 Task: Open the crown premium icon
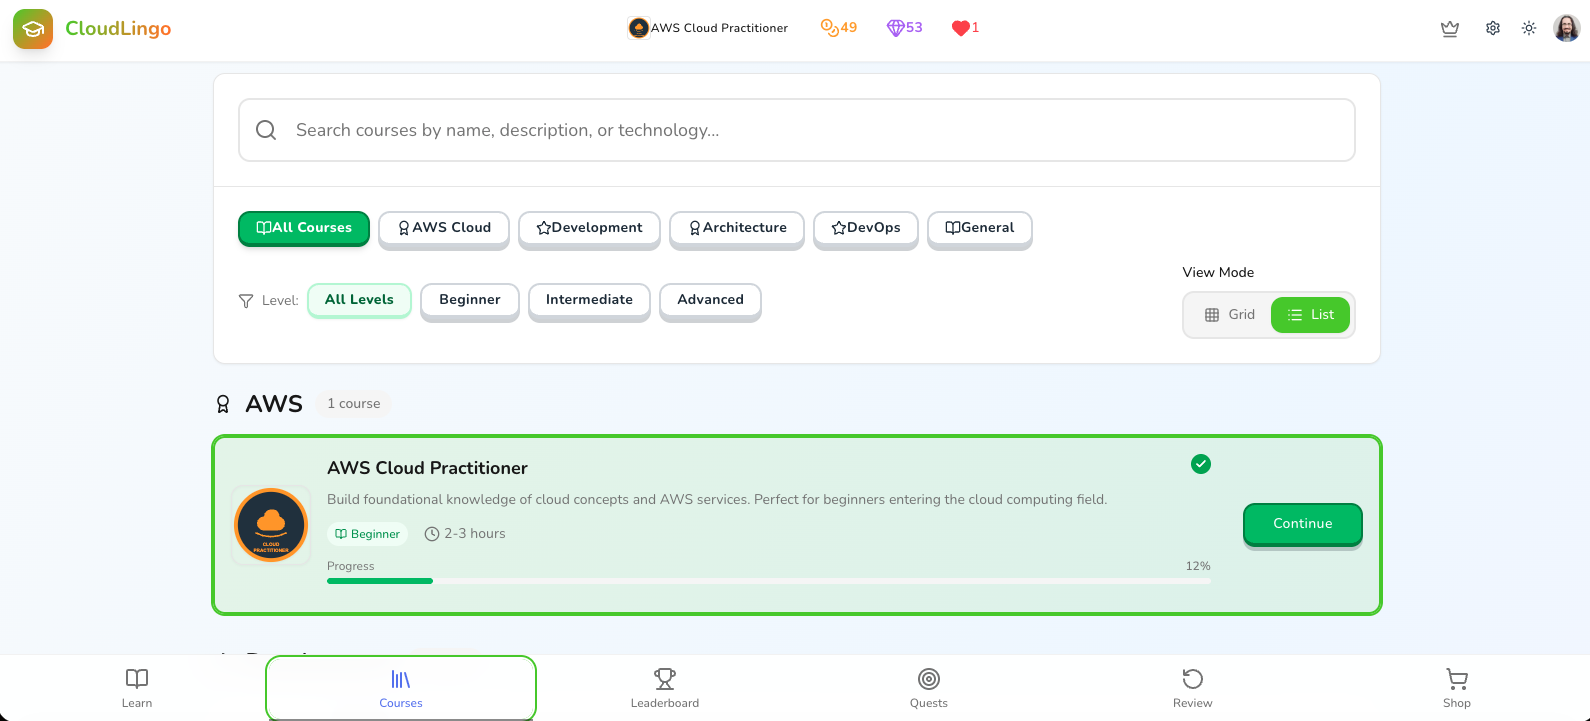(x=1450, y=29)
